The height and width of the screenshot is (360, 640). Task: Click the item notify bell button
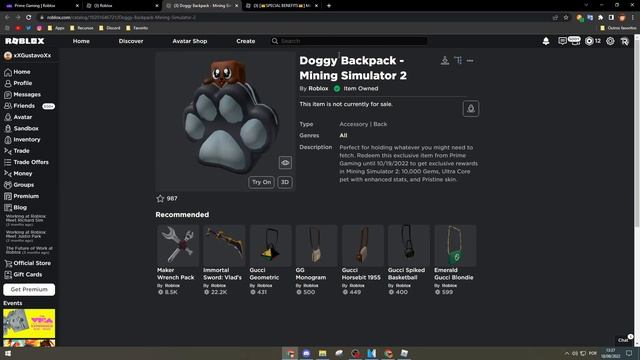(471, 109)
